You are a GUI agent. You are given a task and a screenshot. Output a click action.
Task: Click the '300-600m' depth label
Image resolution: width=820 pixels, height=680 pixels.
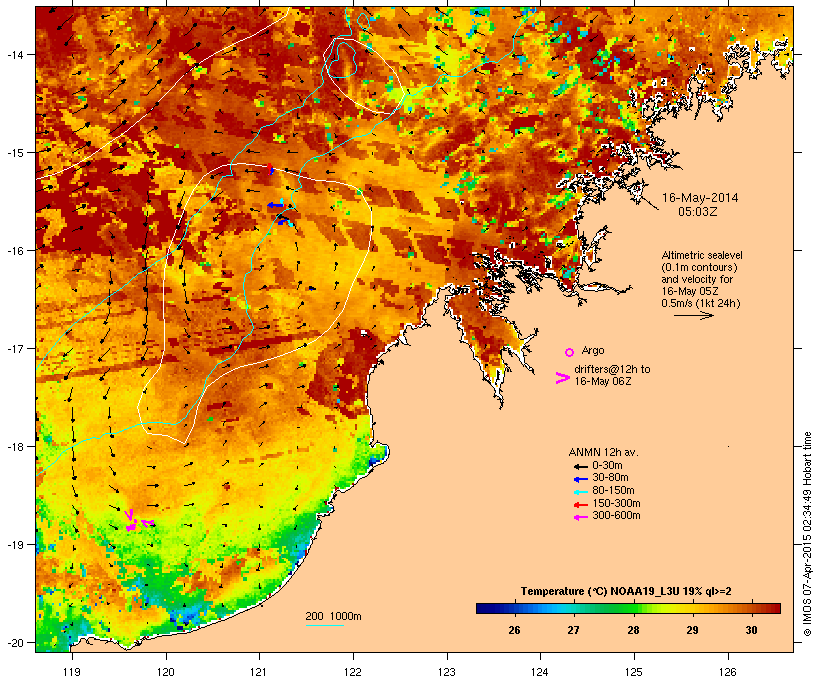click(x=616, y=516)
